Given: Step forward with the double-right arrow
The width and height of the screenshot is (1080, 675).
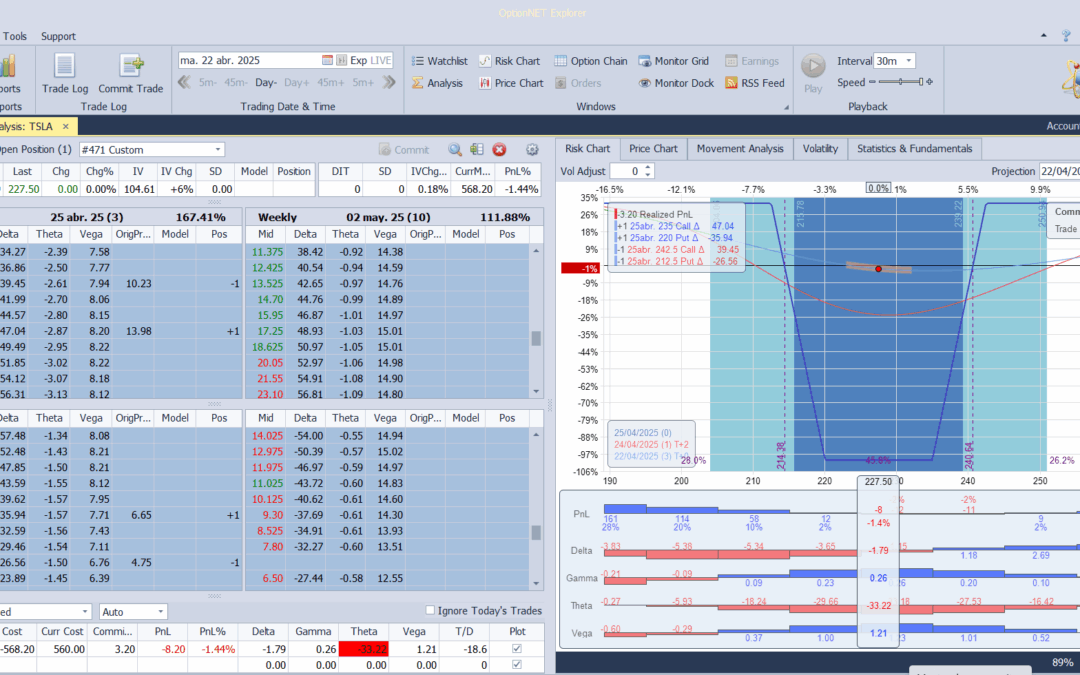Looking at the screenshot, I should pos(389,83).
